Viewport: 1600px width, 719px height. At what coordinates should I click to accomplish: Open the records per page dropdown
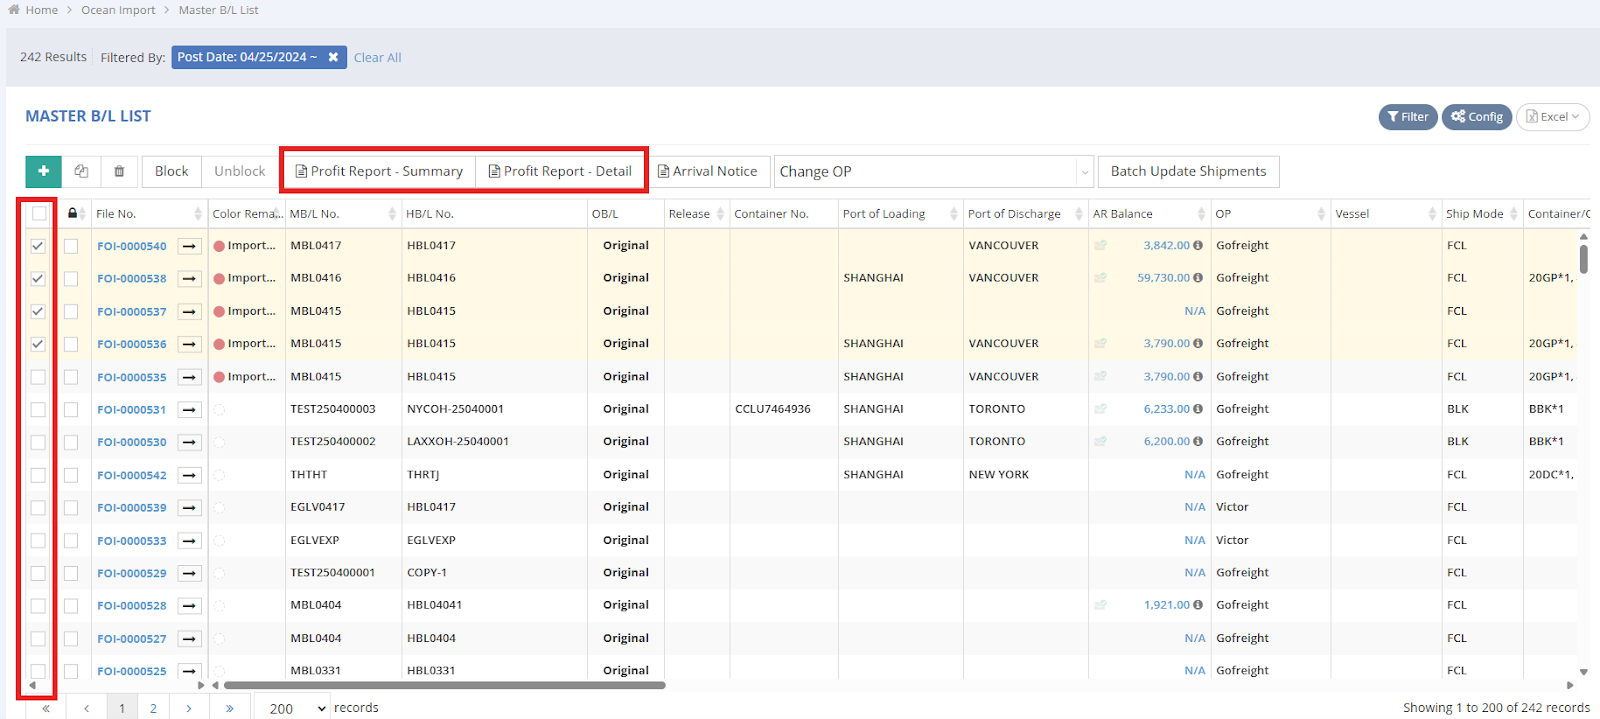point(292,708)
